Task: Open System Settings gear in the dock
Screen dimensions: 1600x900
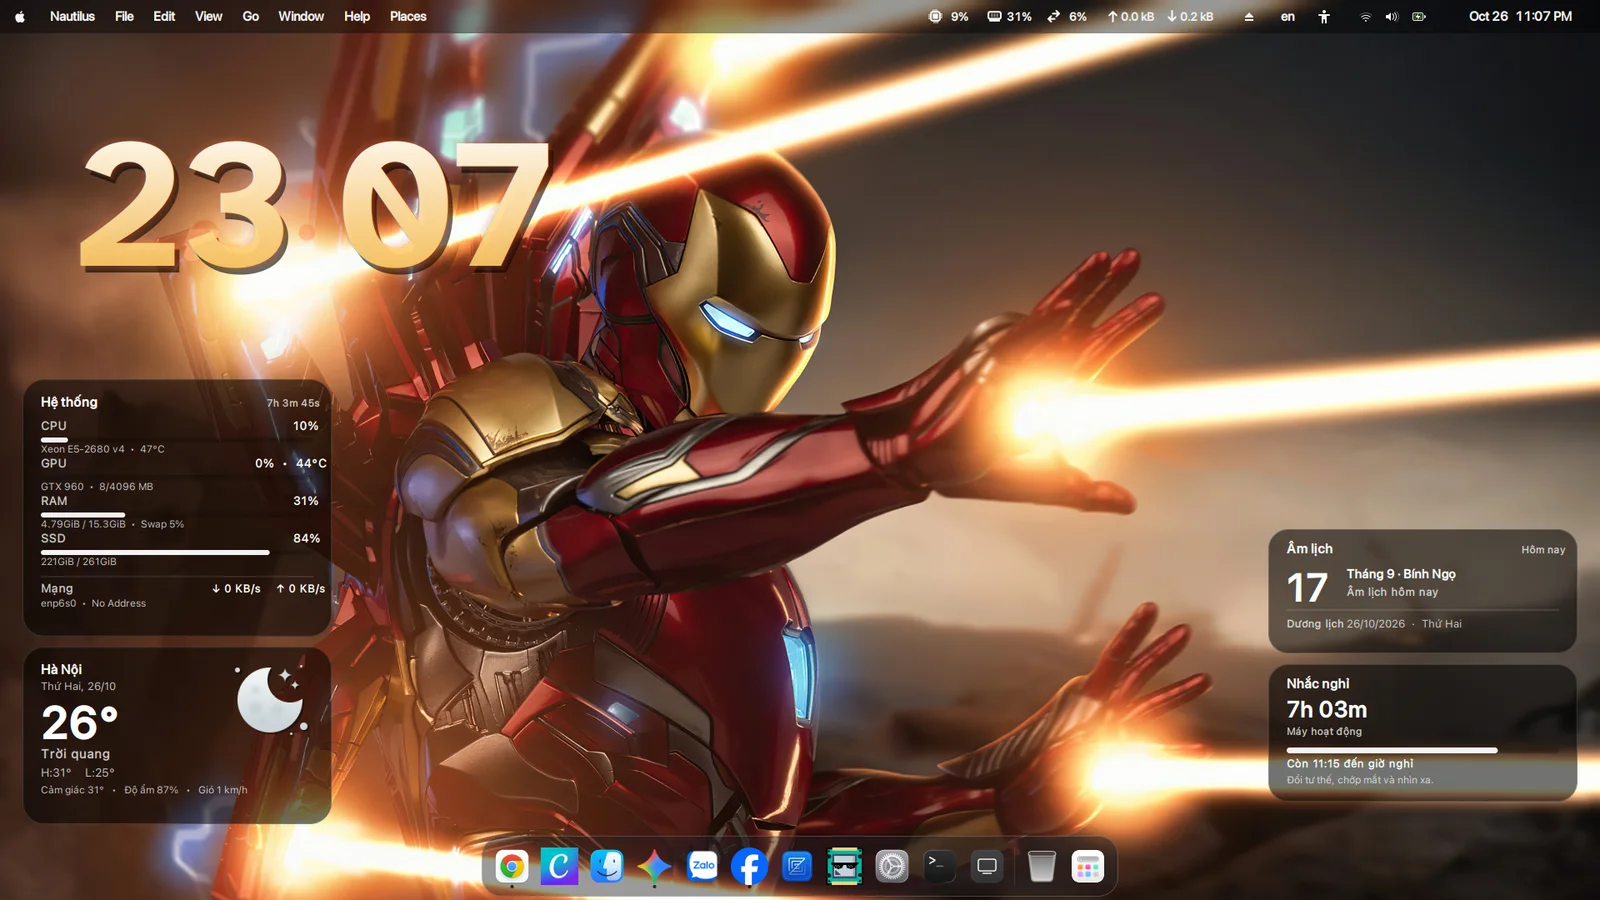Action: click(x=892, y=866)
